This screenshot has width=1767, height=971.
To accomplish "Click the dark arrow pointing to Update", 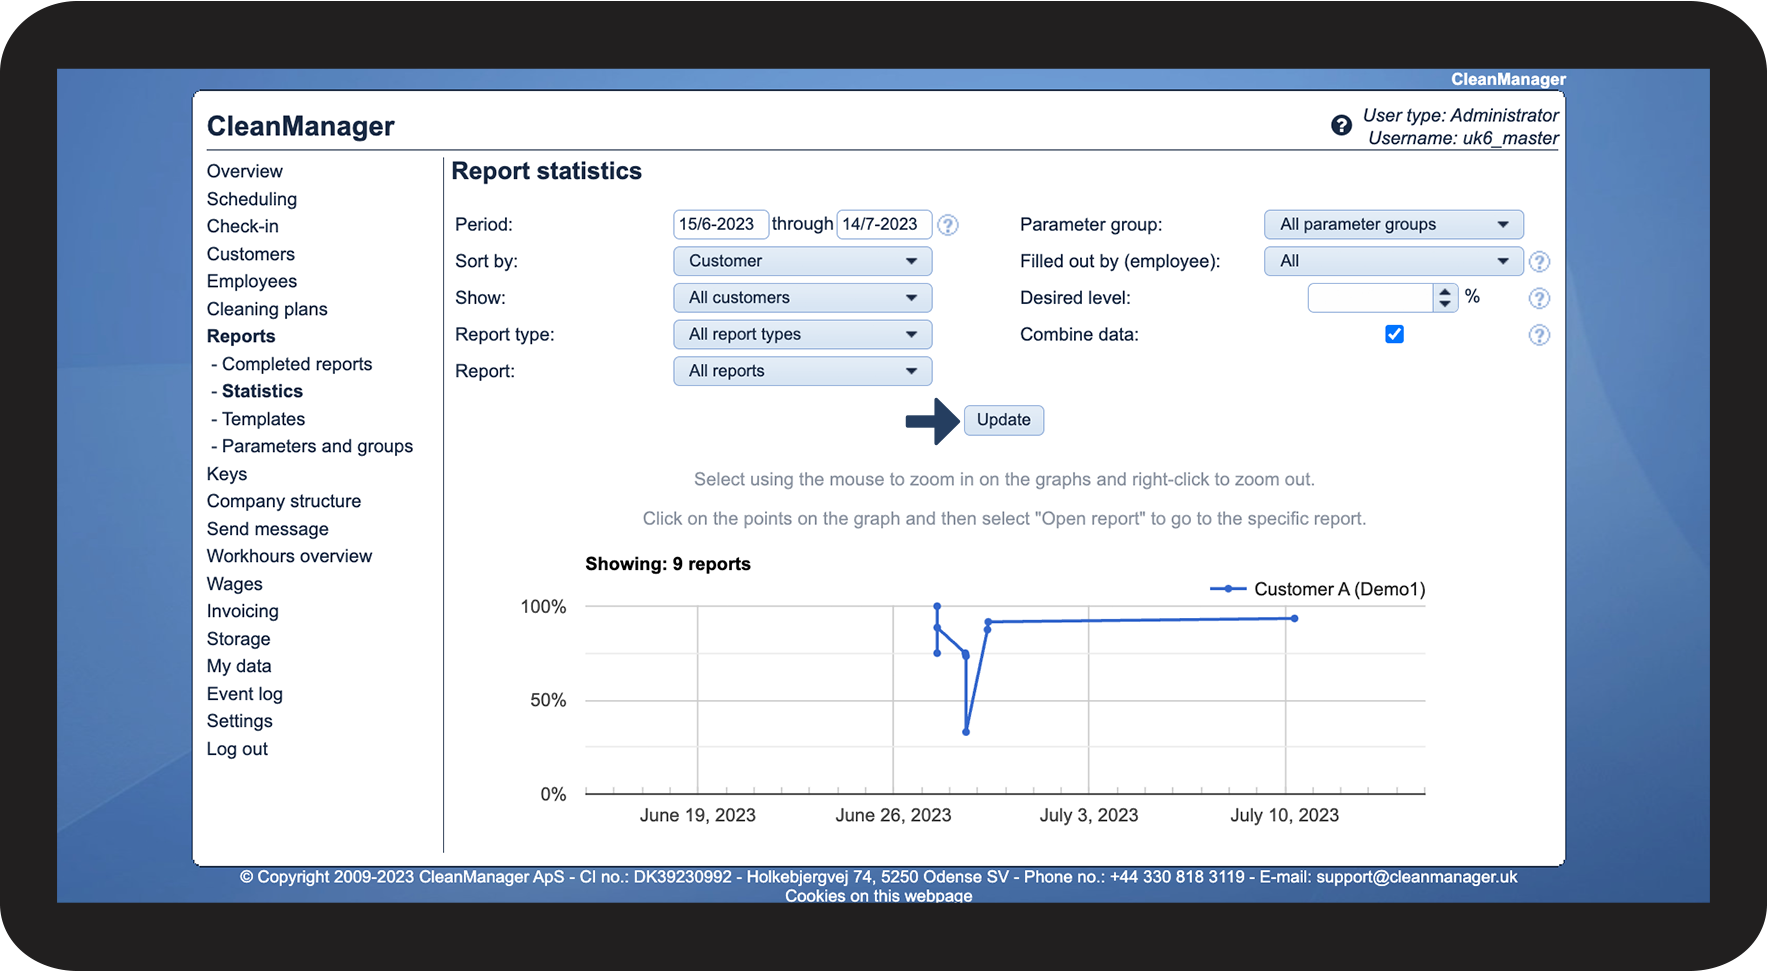I will [932, 421].
